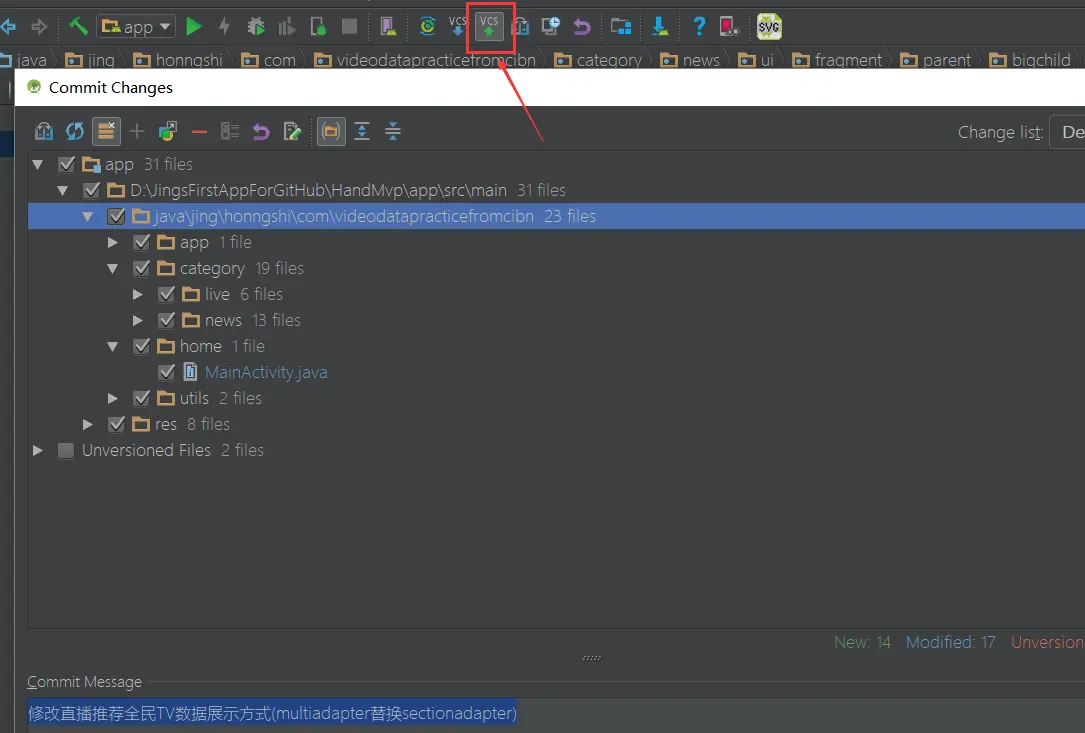Click inside the Commit Message field
This screenshot has width=1085, height=733.
pyautogui.click(x=270, y=712)
